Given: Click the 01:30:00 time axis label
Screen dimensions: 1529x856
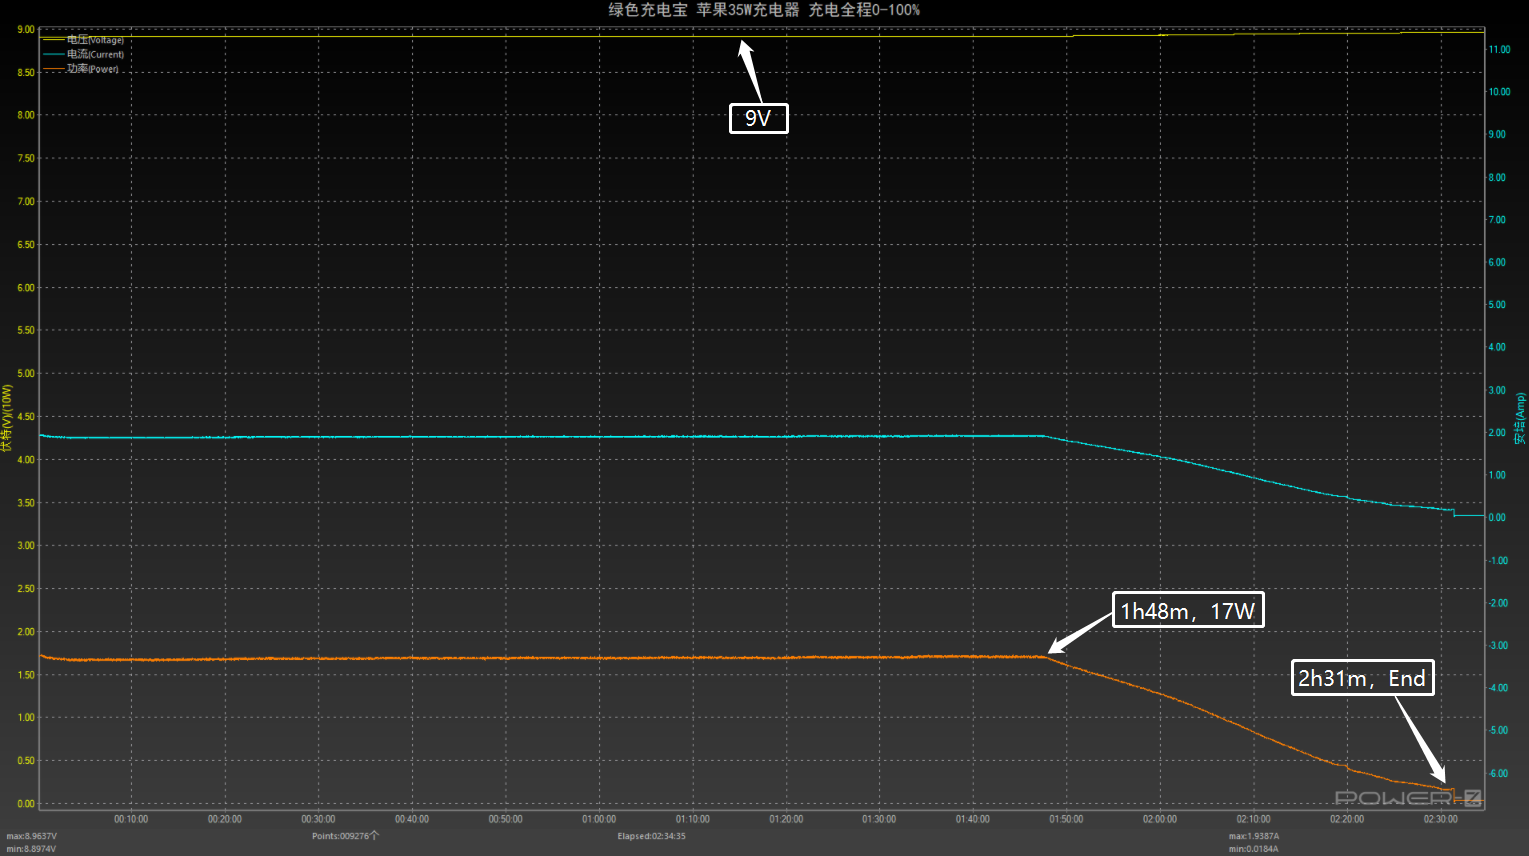Looking at the screenshot, I should [879, 819].
